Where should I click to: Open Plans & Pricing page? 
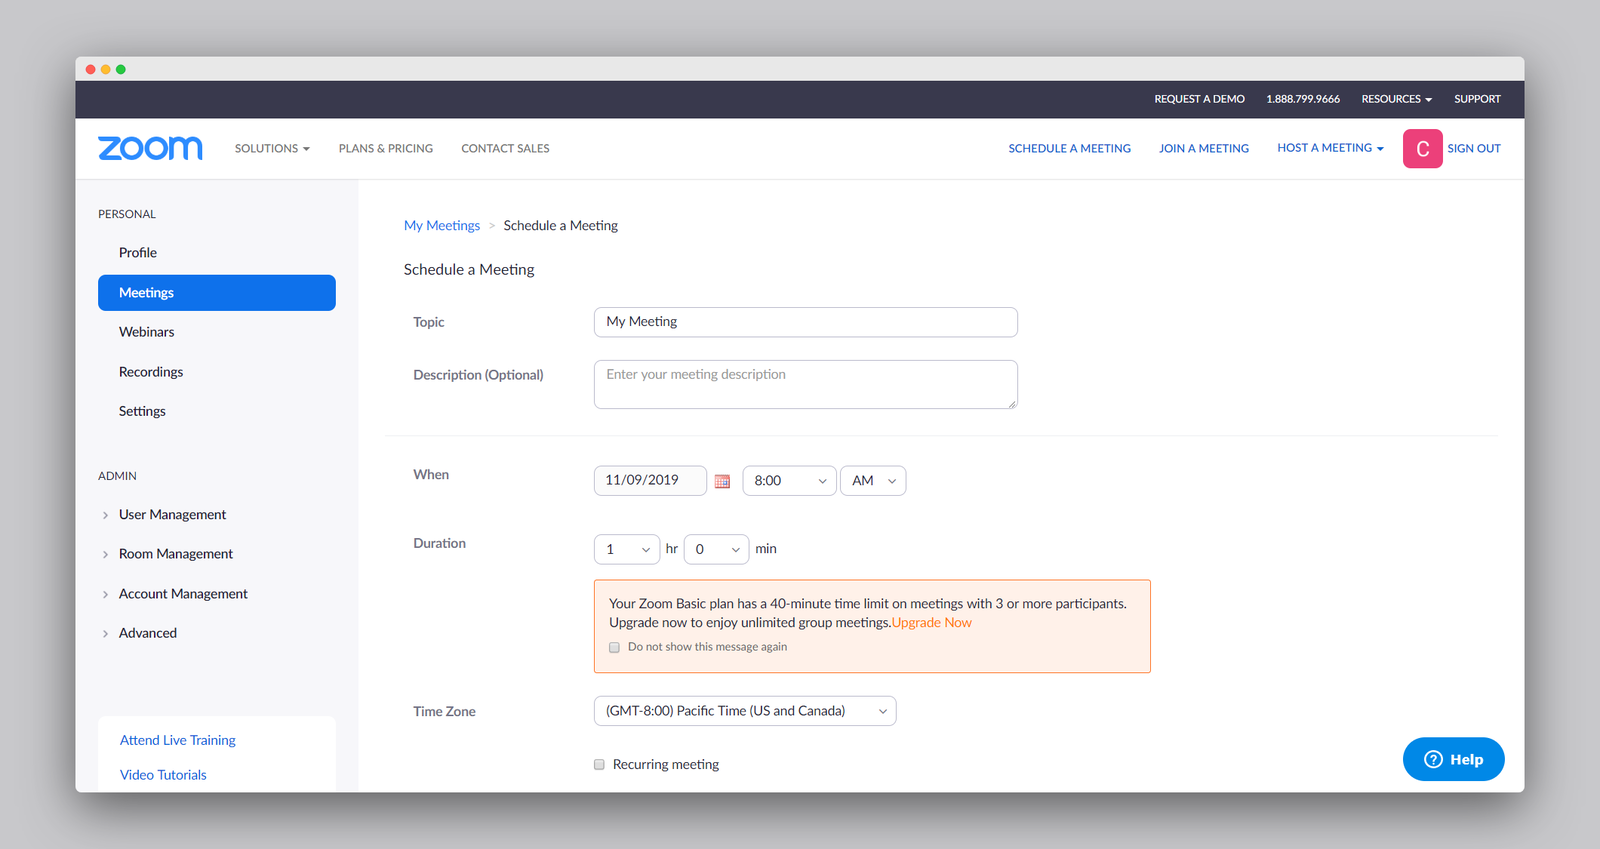coord(386,148)
